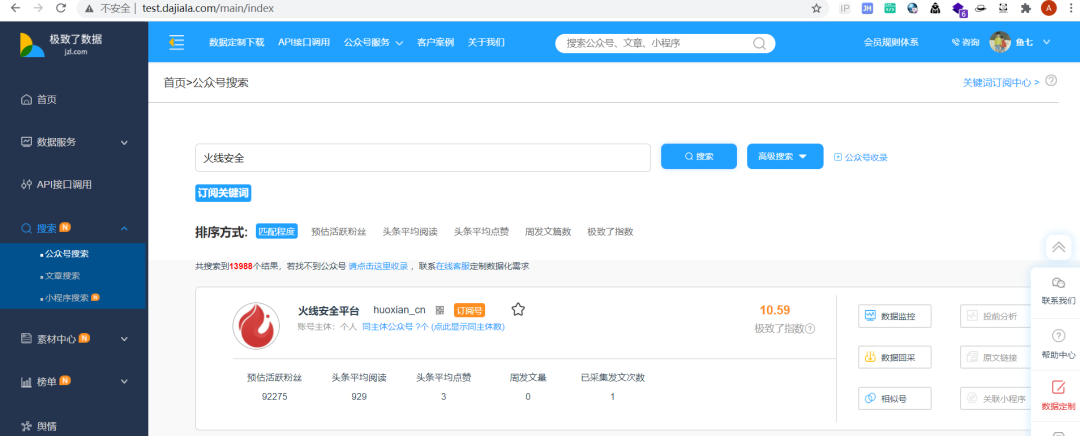This screenshot has height=436, width=1080.
Task: Open API接口调用 in top nav
Action: coord(304,42)
